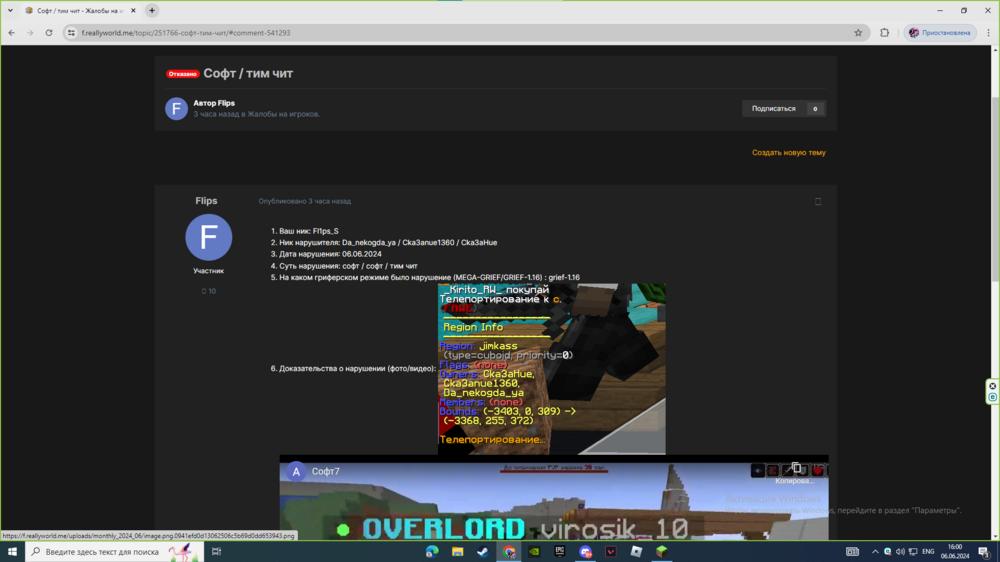
Task: Open NVIDIA app from the taskbar
Action: (x=534, y=552)
